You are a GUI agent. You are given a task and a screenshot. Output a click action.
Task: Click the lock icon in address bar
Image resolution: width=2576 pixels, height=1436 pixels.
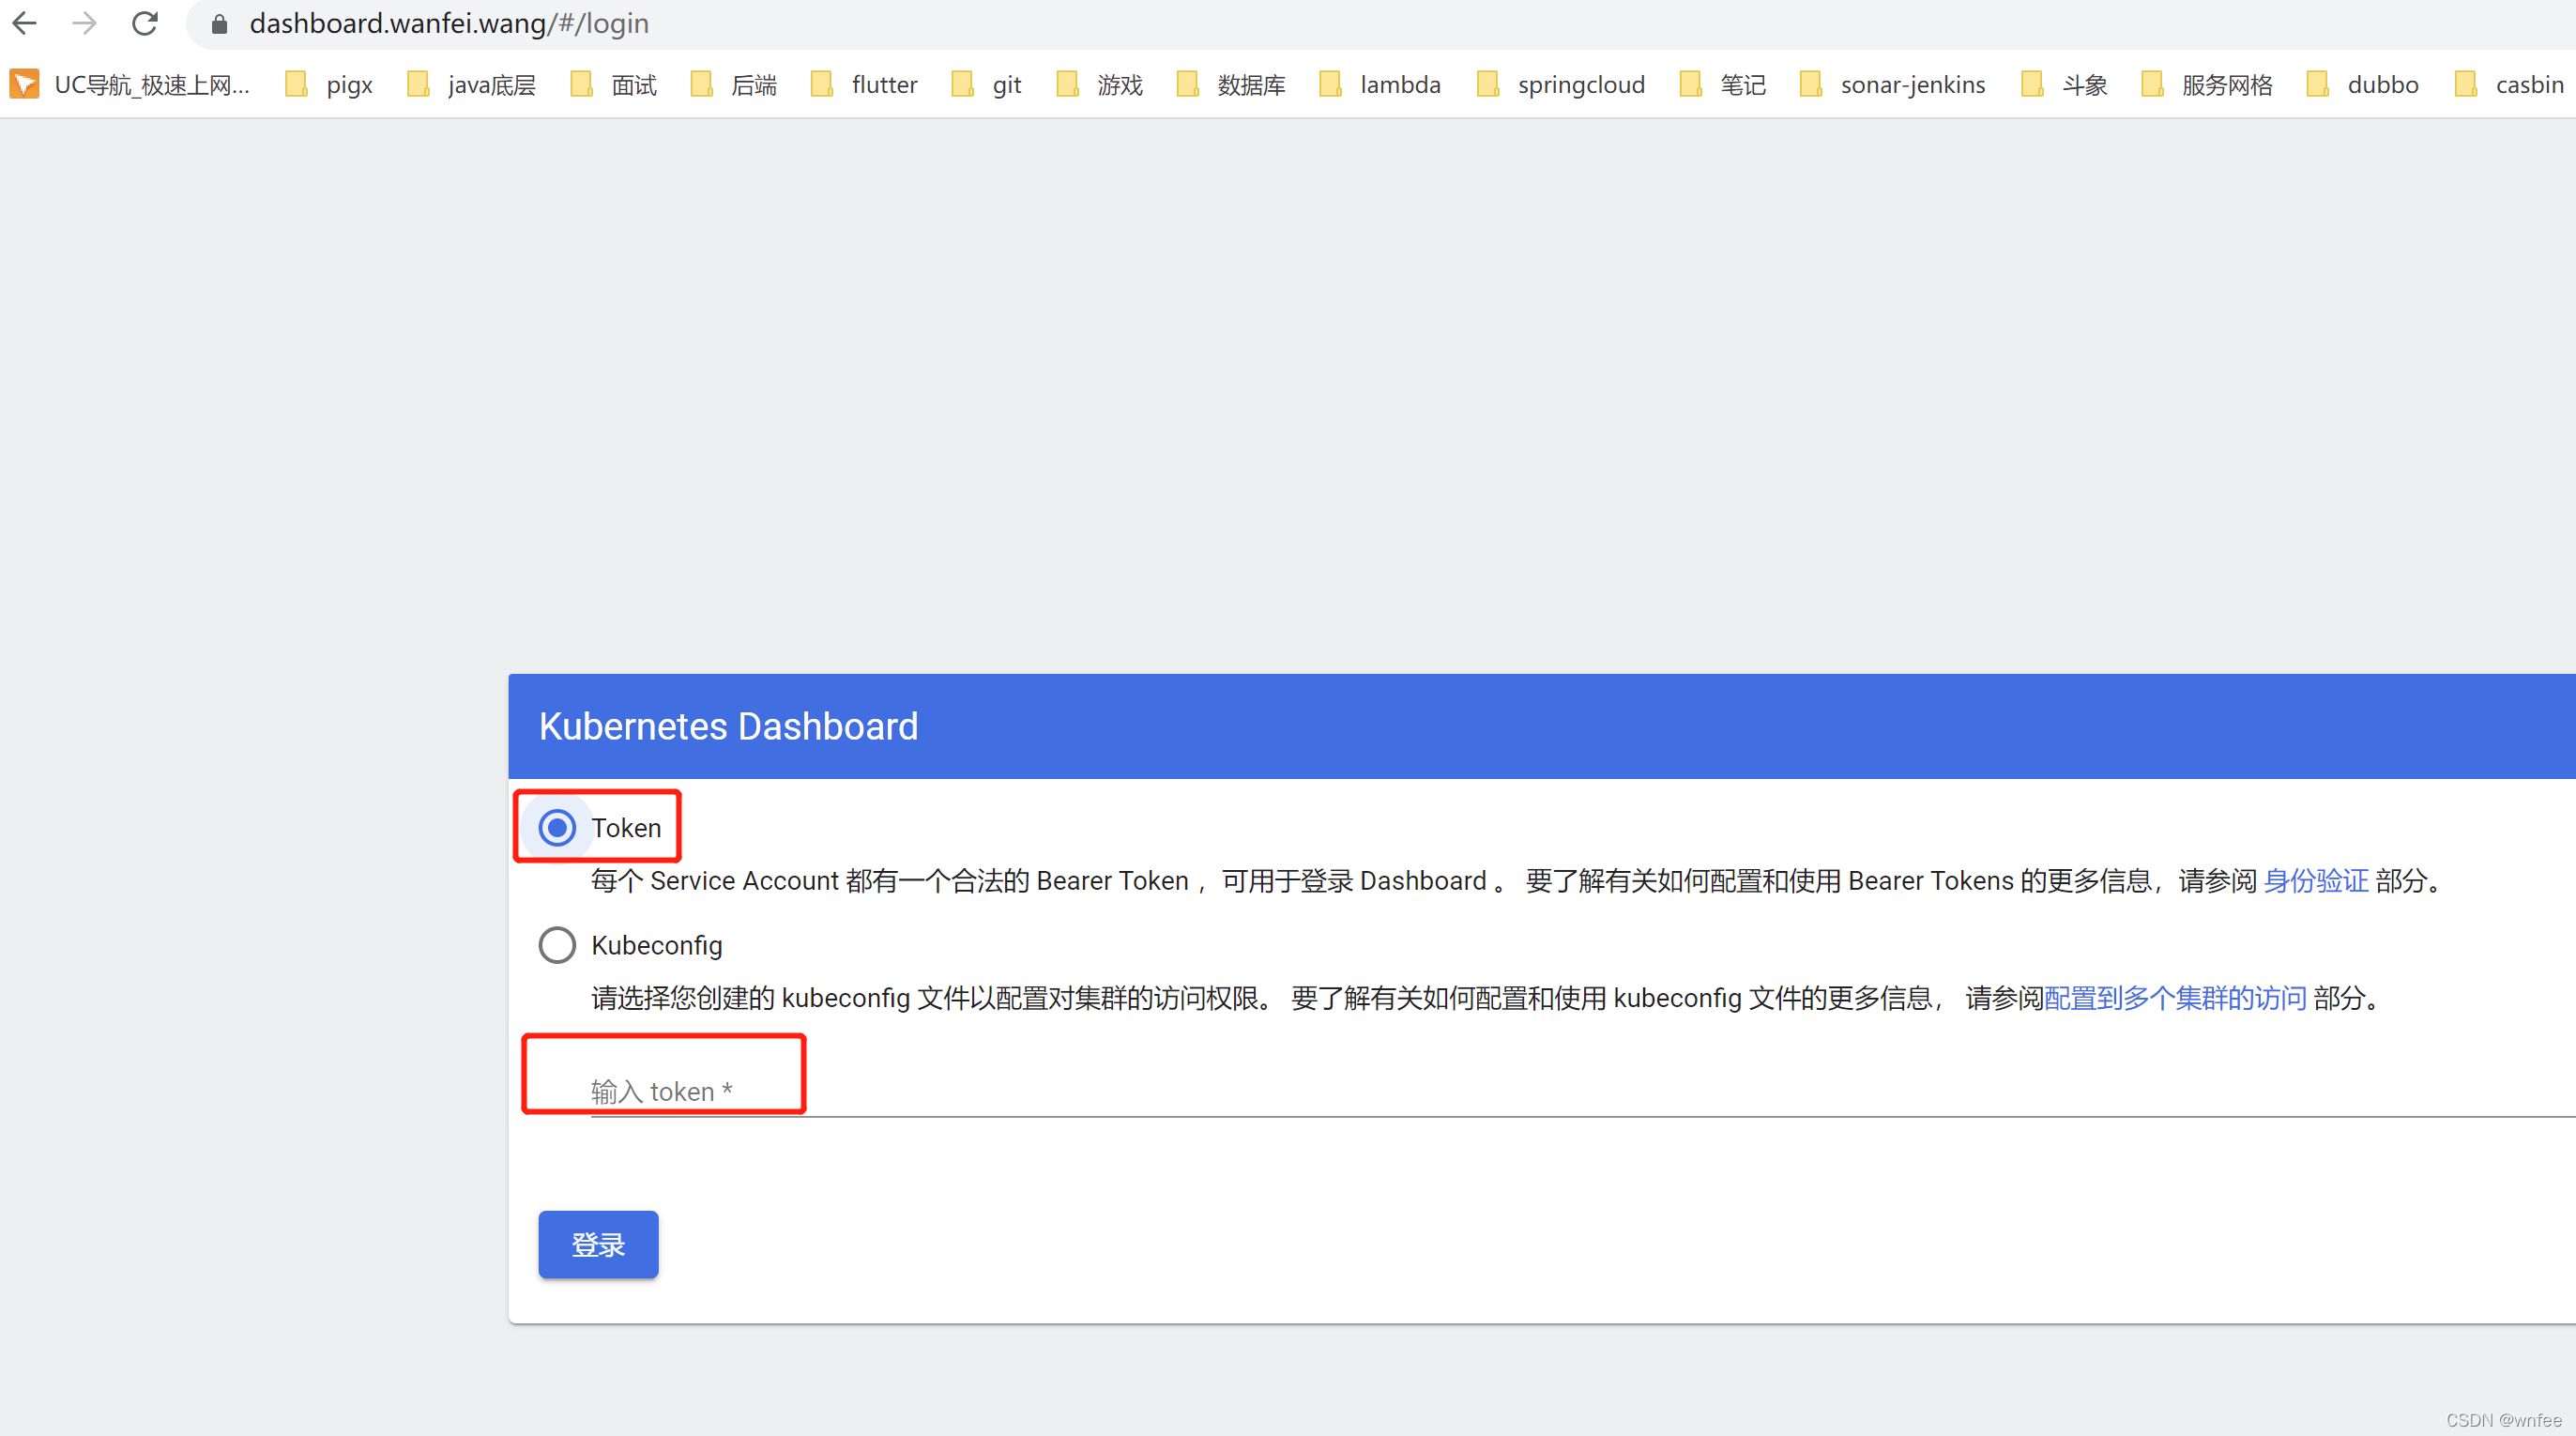[x=219, y=23]
